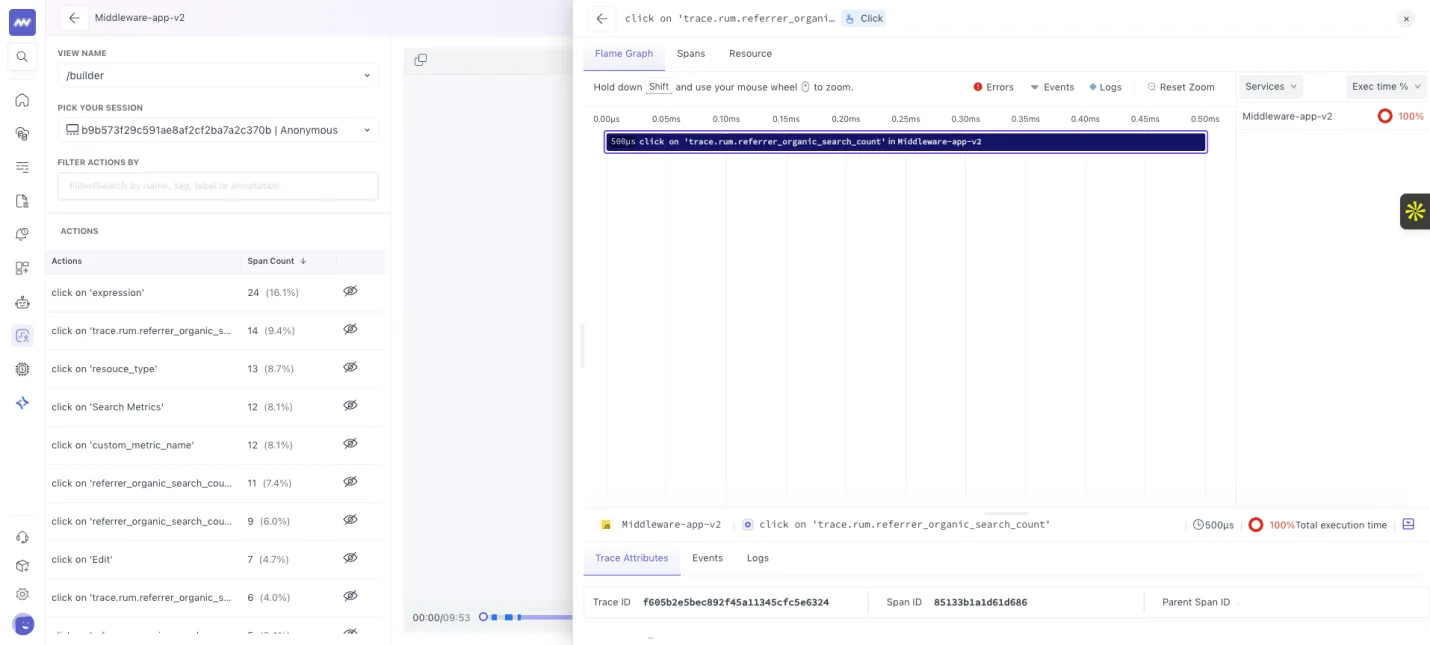Open the Pick Your Session dropdown
Screen dimensions: 1430x645
[x=218, y=130]
